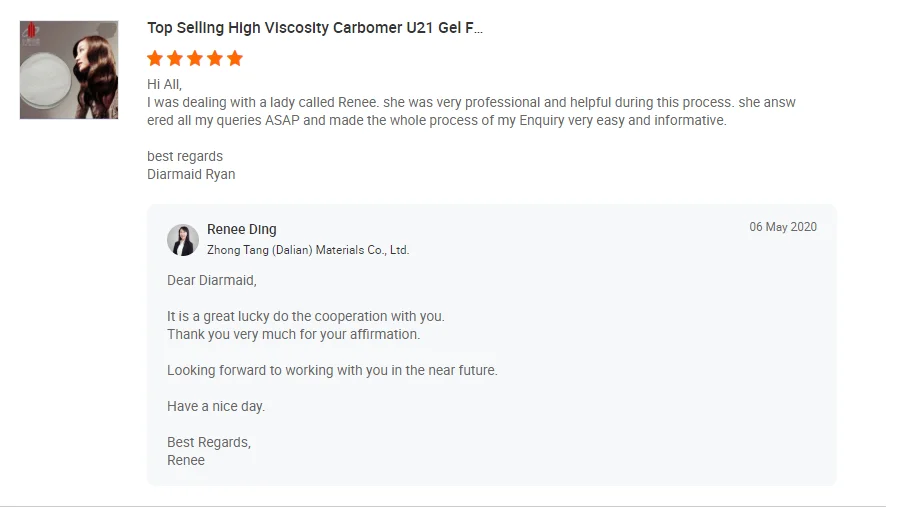Viewport: 908px width, 508px height.
Task: Click the second orange rating star
Action: pos(175,58)
